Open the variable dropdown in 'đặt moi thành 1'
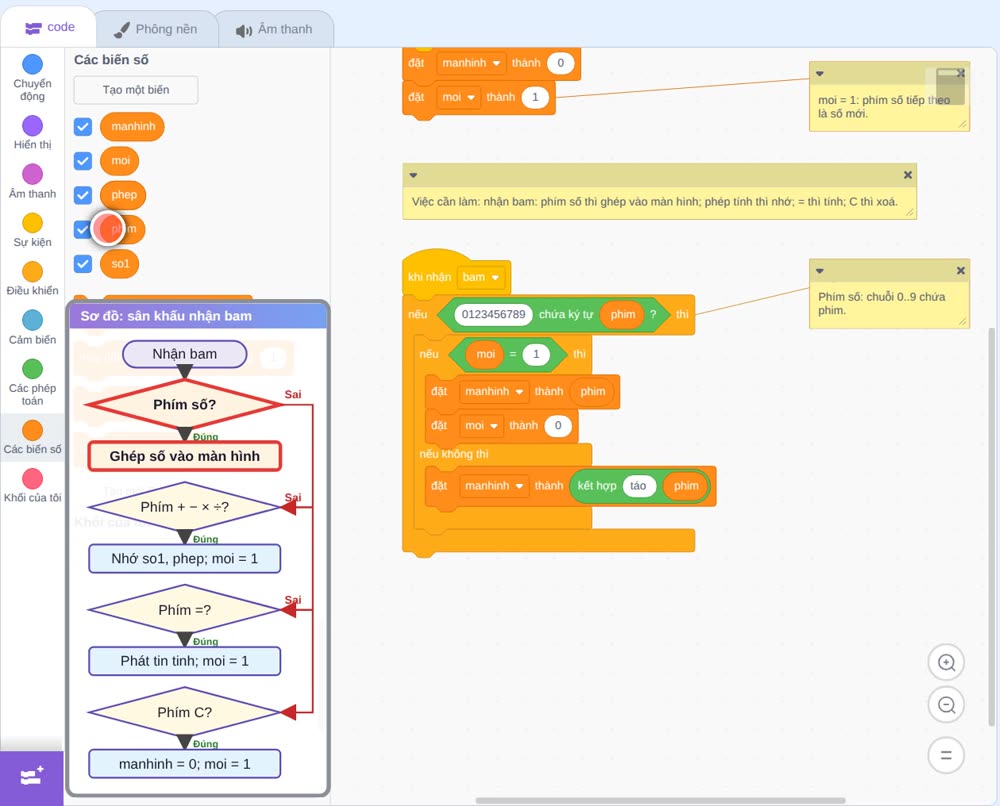 pyautogui.click(x=459, y=97)
